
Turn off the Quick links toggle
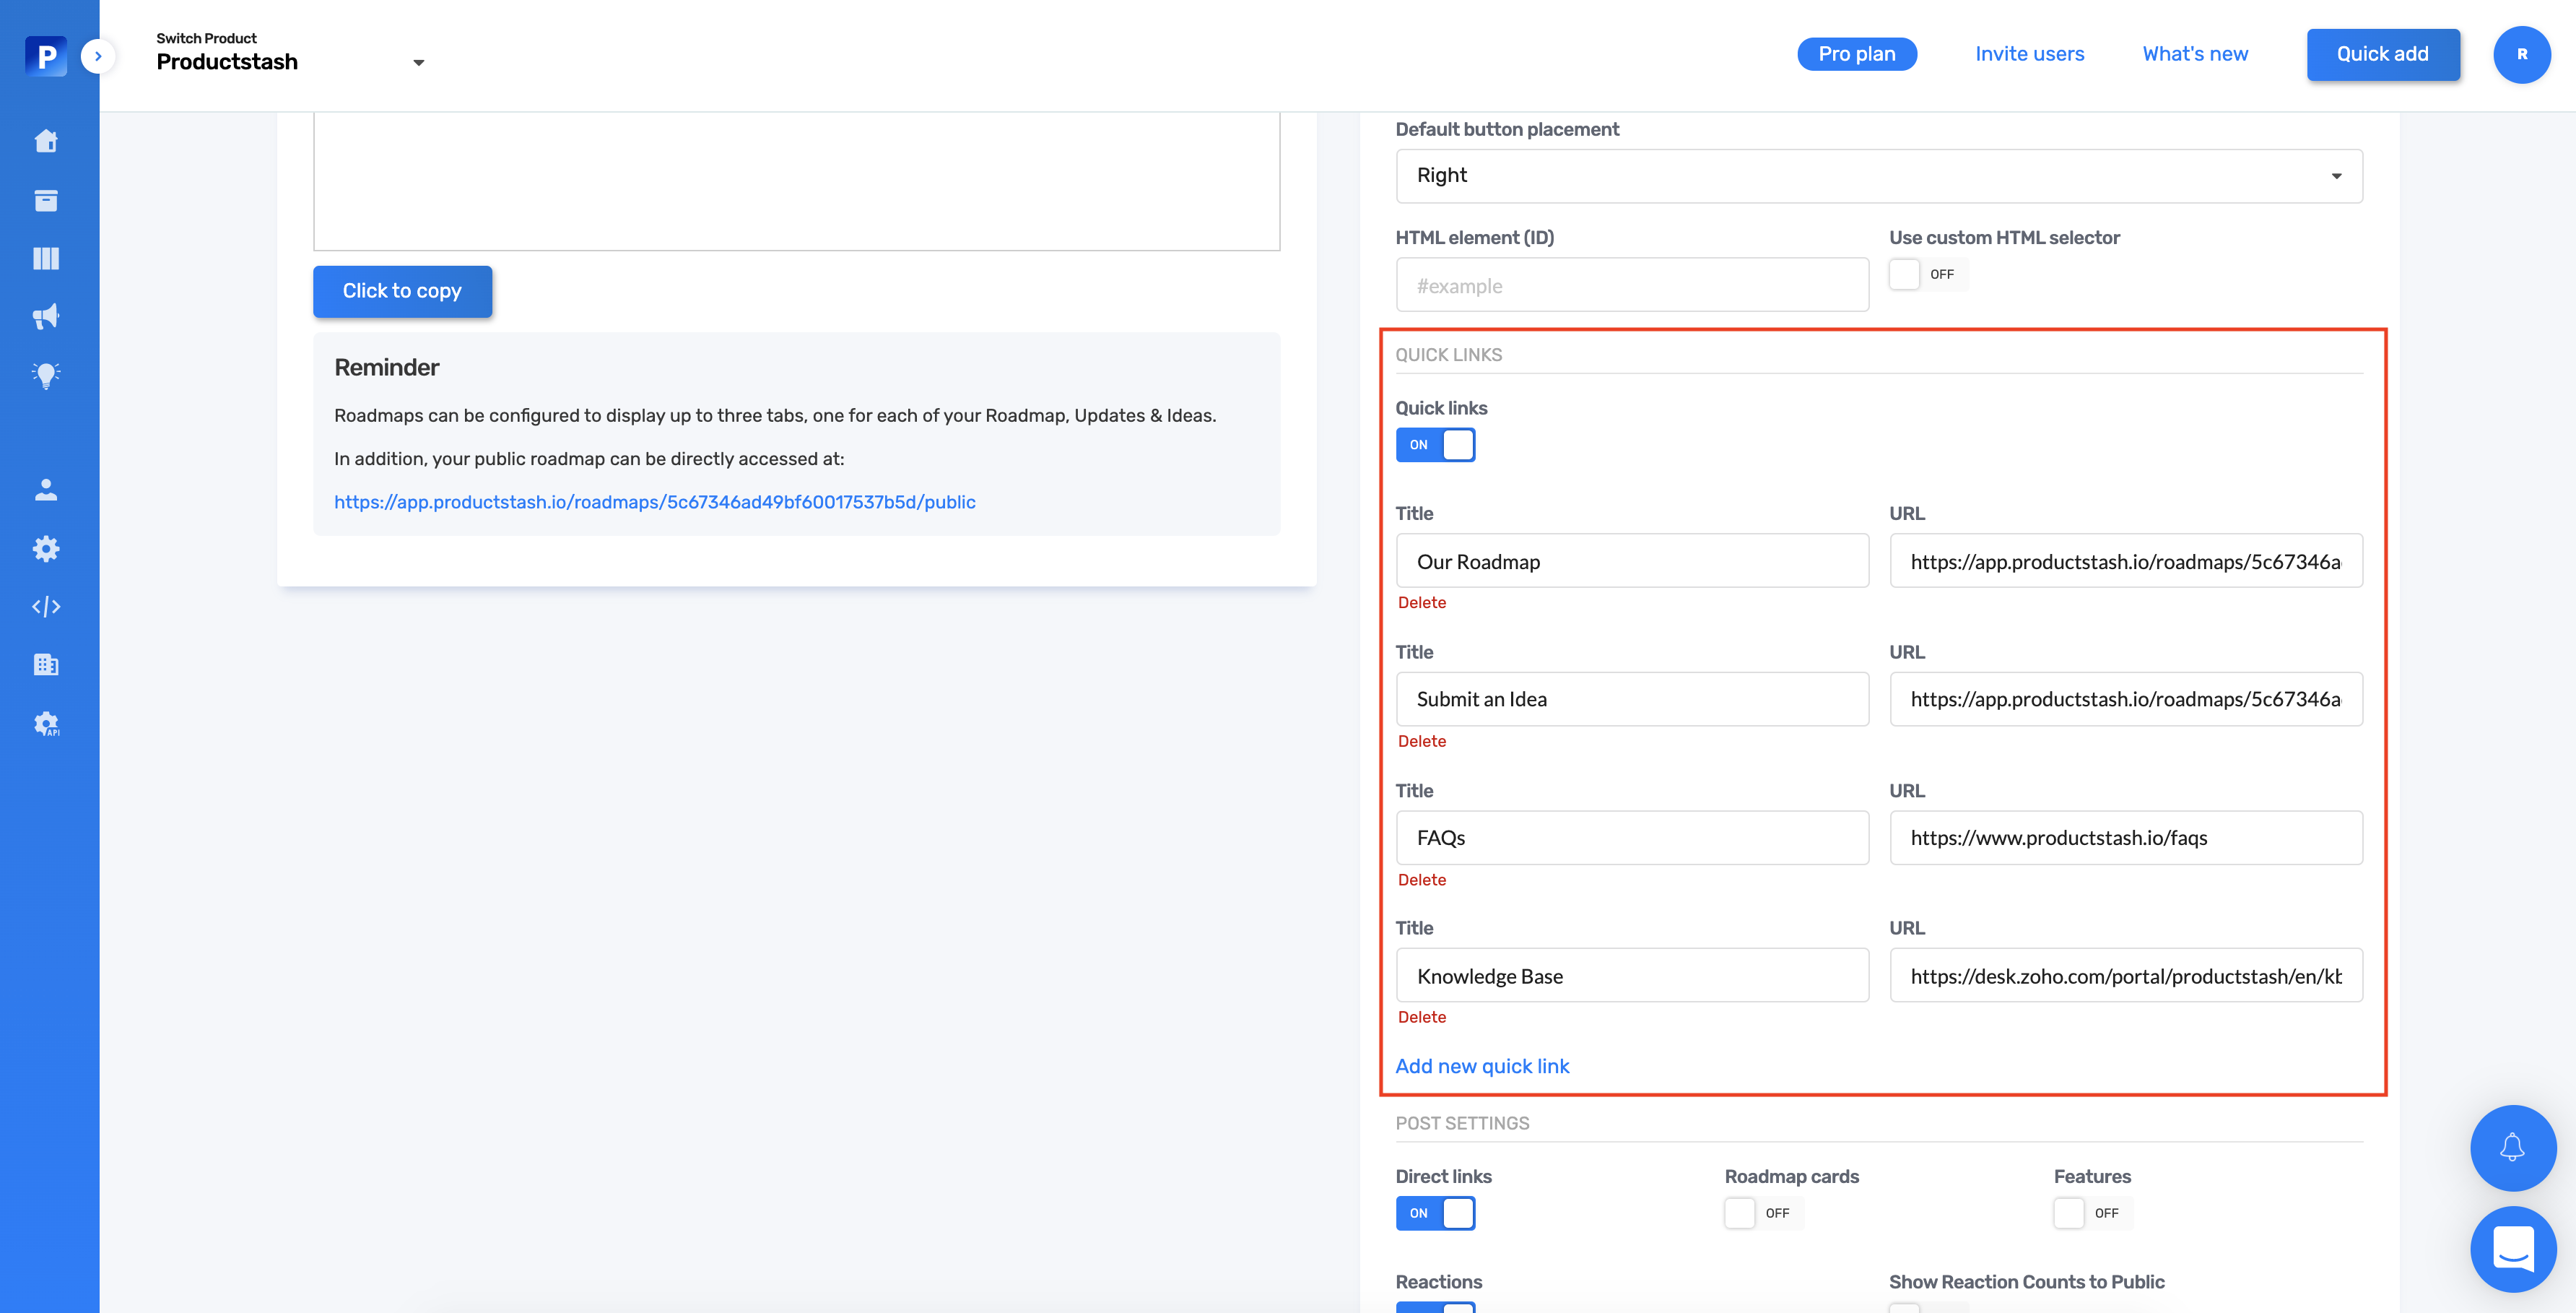(x=1435, y=445)
